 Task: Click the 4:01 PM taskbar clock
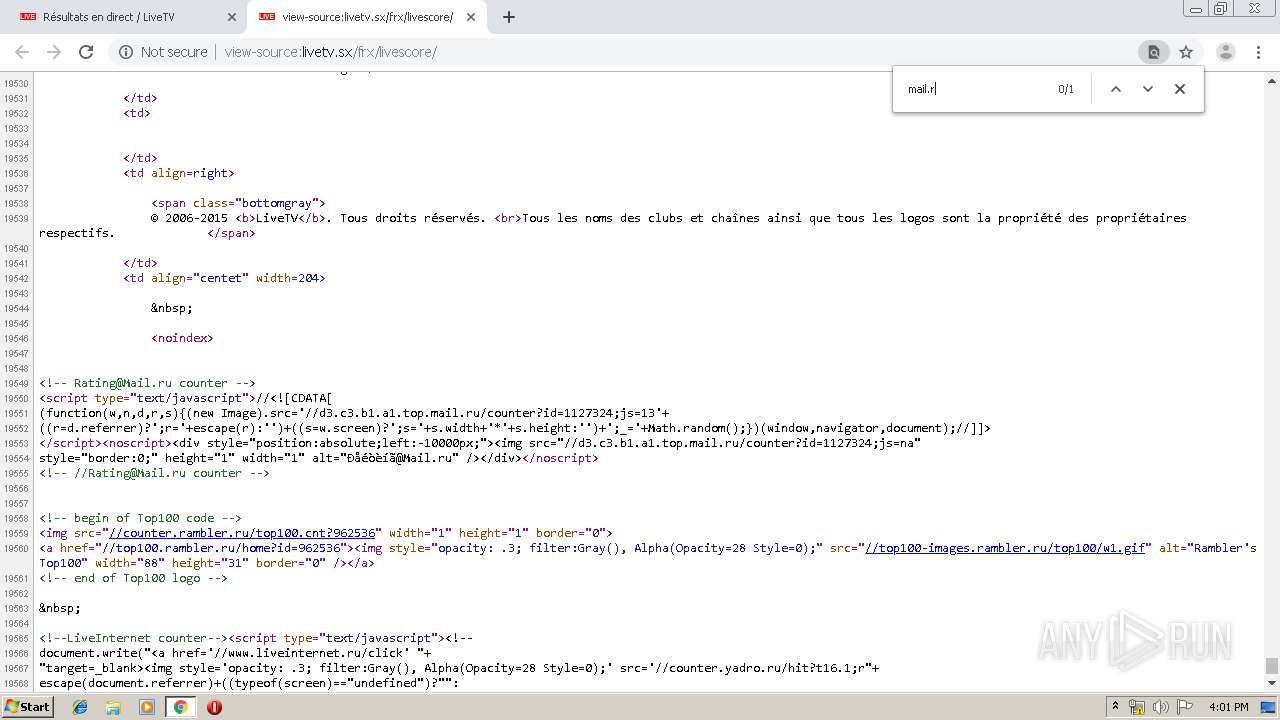(1228, 707)
